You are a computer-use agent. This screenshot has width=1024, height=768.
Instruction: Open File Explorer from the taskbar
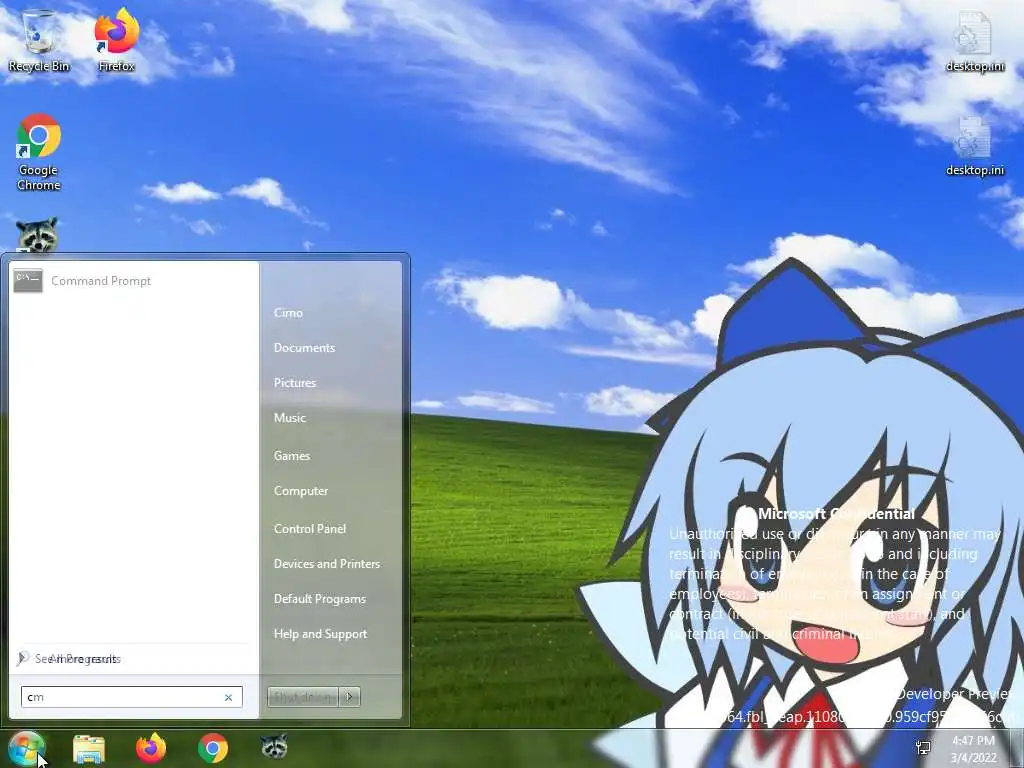pyautogui.click(x=89, y=748)
